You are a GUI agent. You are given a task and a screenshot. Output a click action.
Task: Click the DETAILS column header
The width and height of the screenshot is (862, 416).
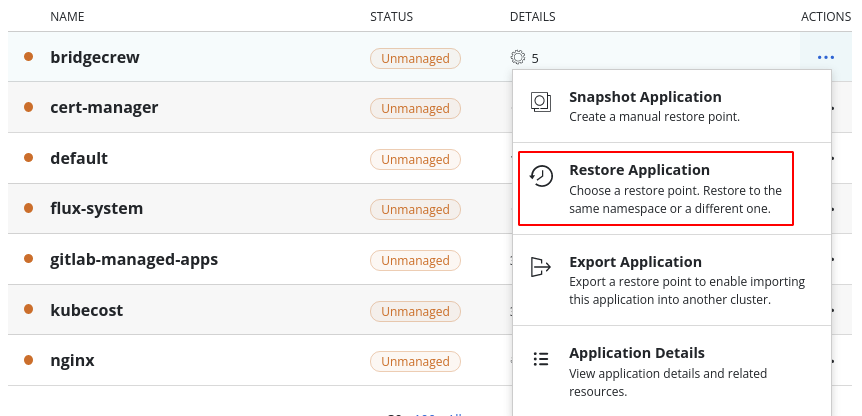(532, 17)
